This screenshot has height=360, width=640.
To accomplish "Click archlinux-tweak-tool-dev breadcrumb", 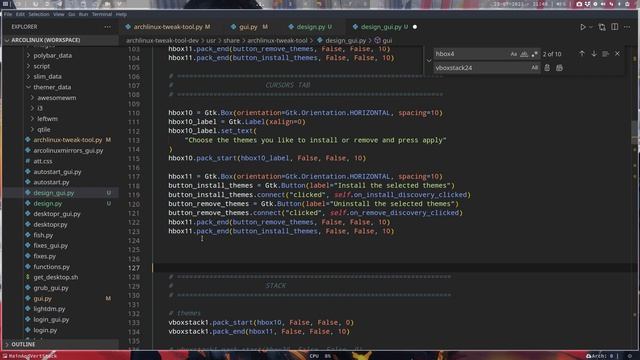I will [x=162, y=40].
